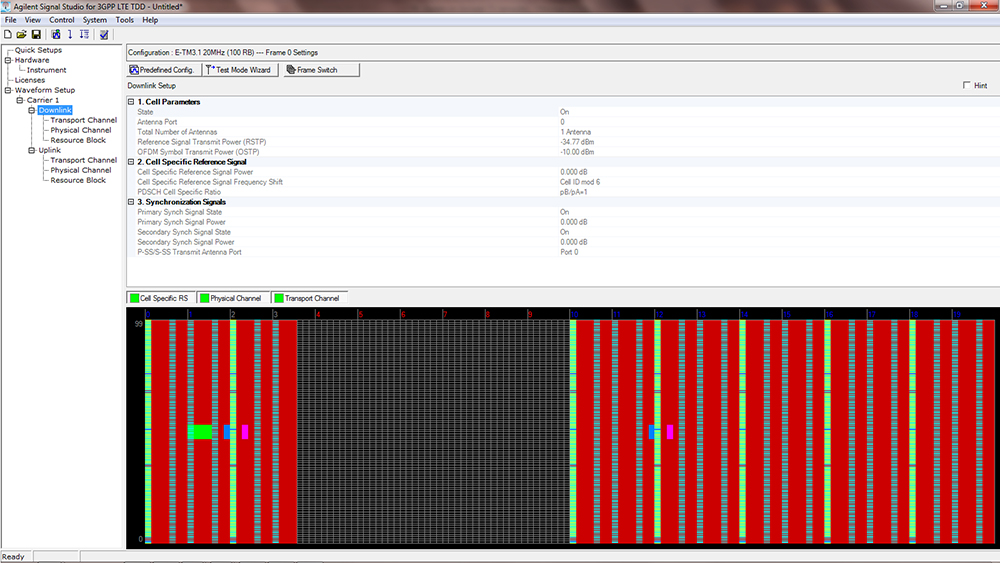Click the single down-arrow toolbar icon

(x=70, y=35)
